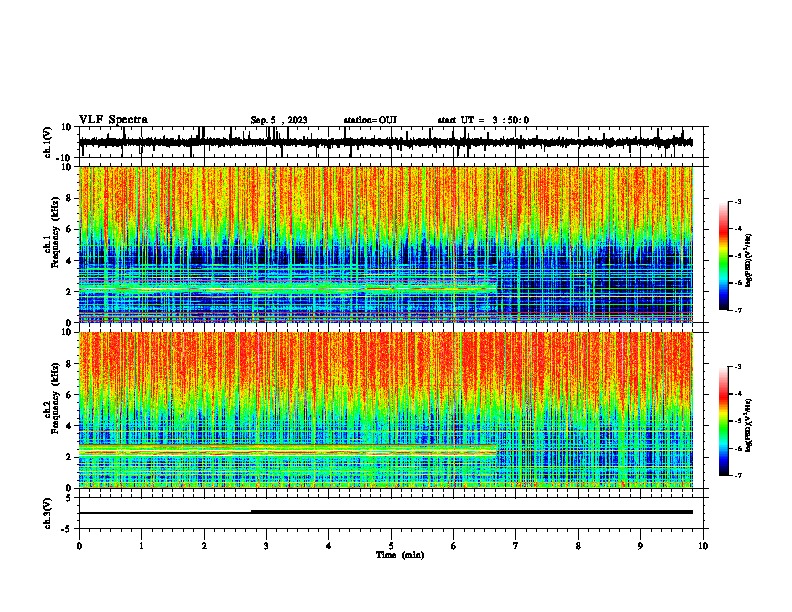Click the "ch.3(V)" axis label
Viewport: 792px width, 612px height.
pos(48,513)
